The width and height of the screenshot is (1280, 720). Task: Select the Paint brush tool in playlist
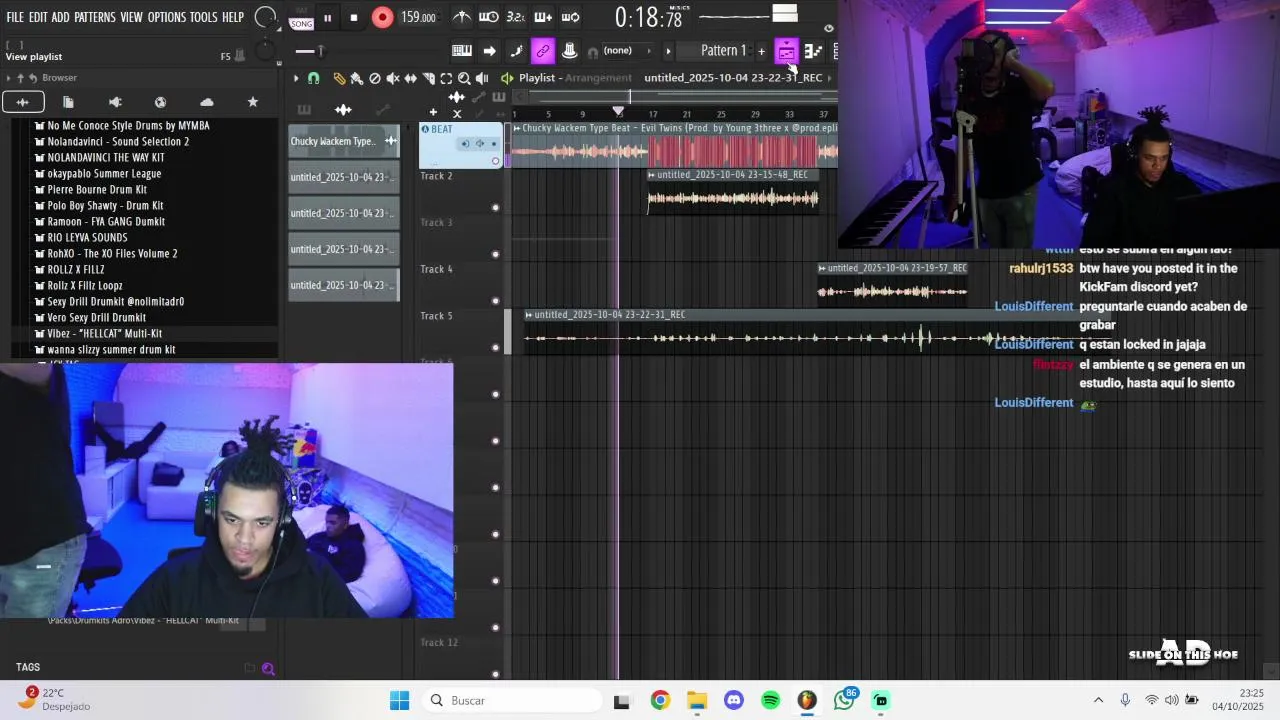point(356,78)
